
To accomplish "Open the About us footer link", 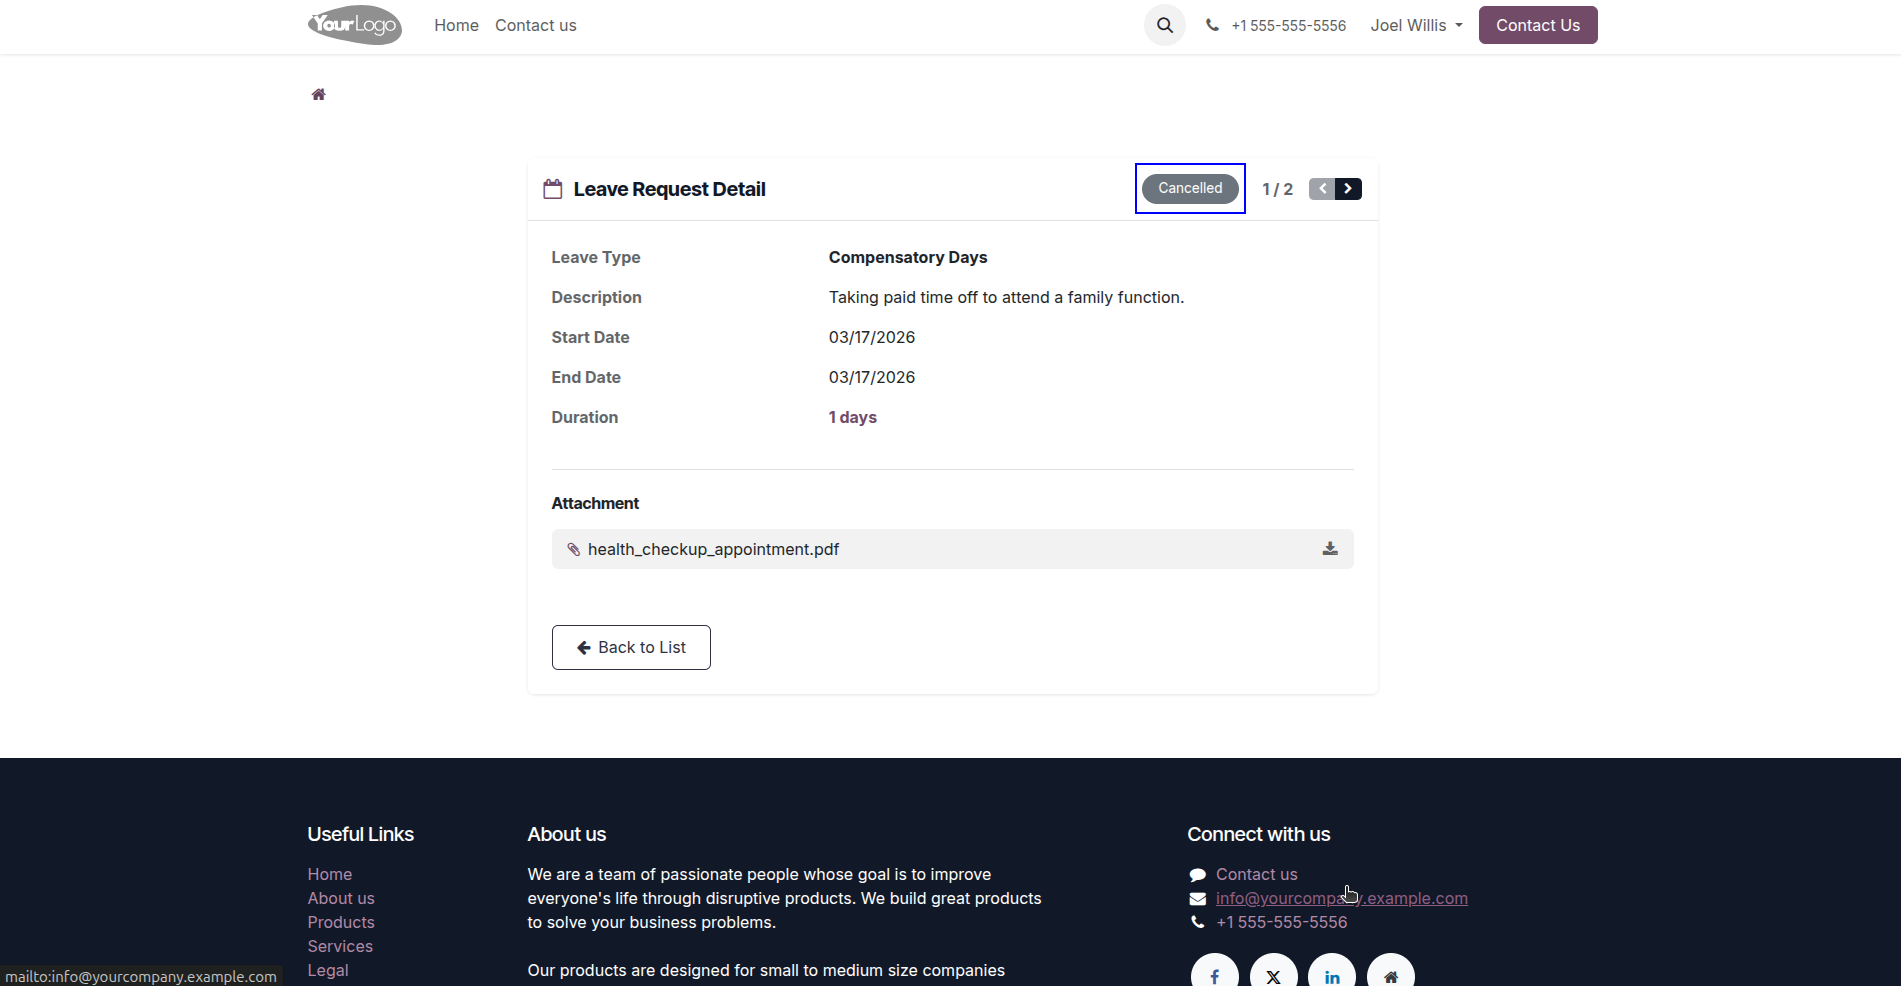I will 341,898.
